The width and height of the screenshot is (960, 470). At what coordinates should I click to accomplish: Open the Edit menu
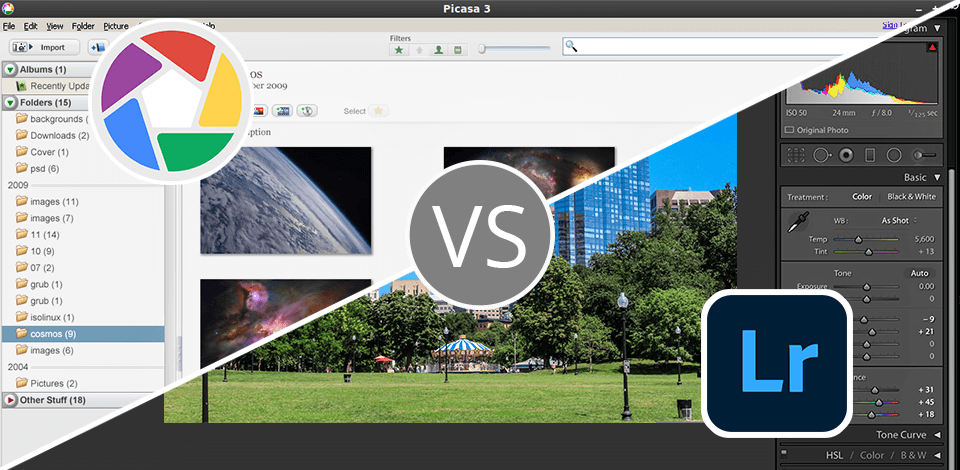[31, 26]
